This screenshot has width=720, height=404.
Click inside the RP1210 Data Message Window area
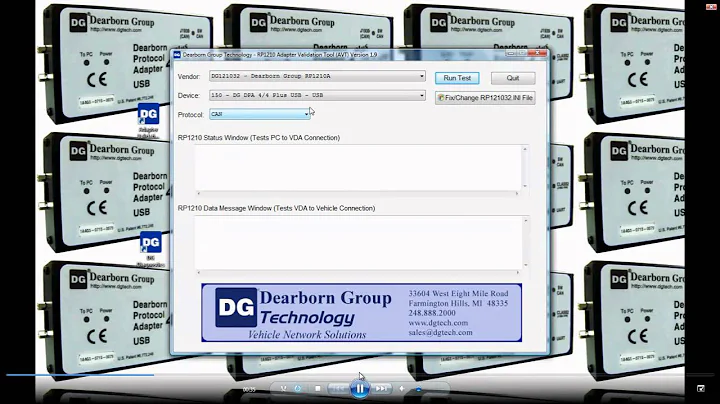coord(358,242)
